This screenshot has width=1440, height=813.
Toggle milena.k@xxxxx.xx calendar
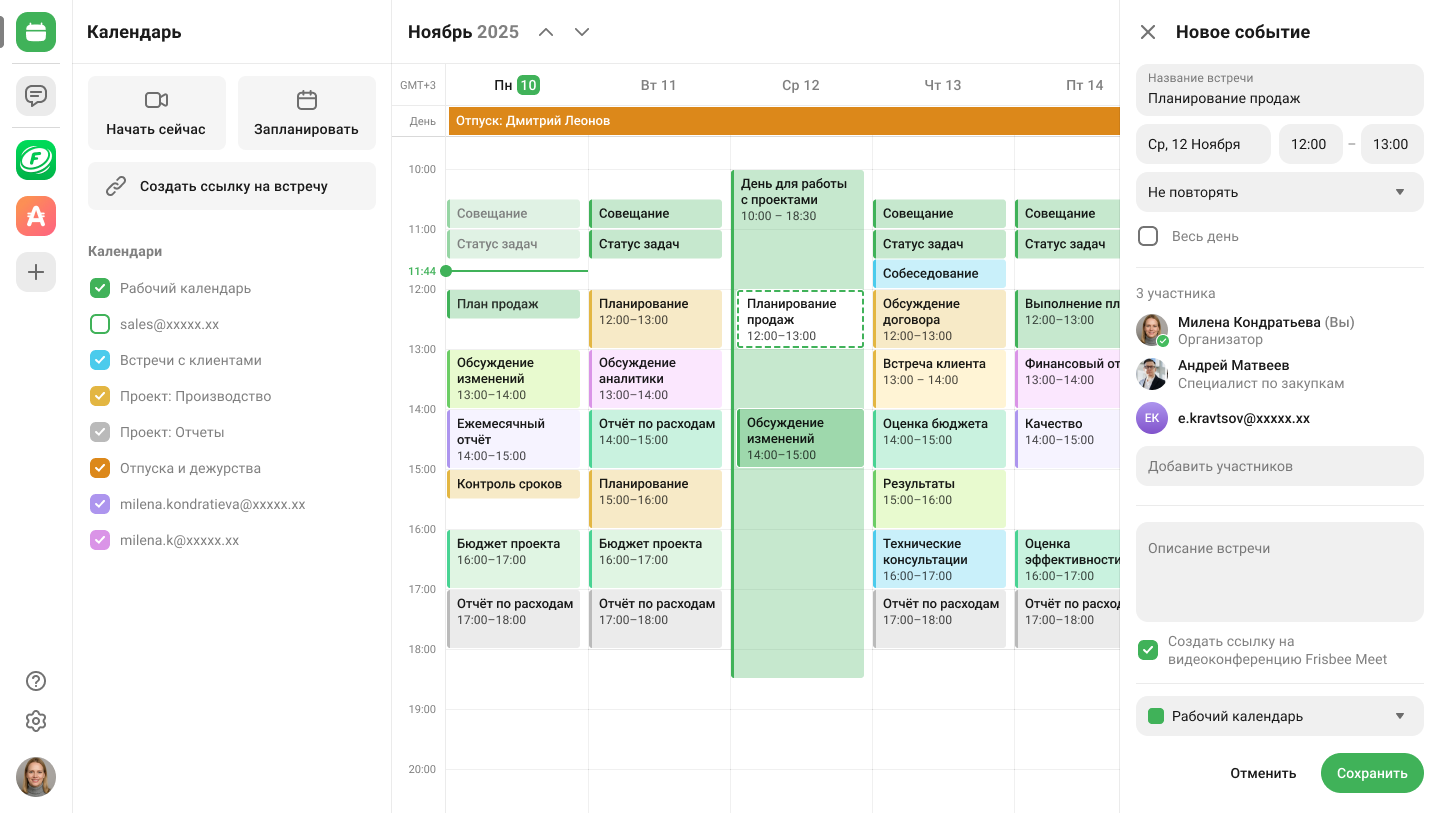tap(100, 540)
